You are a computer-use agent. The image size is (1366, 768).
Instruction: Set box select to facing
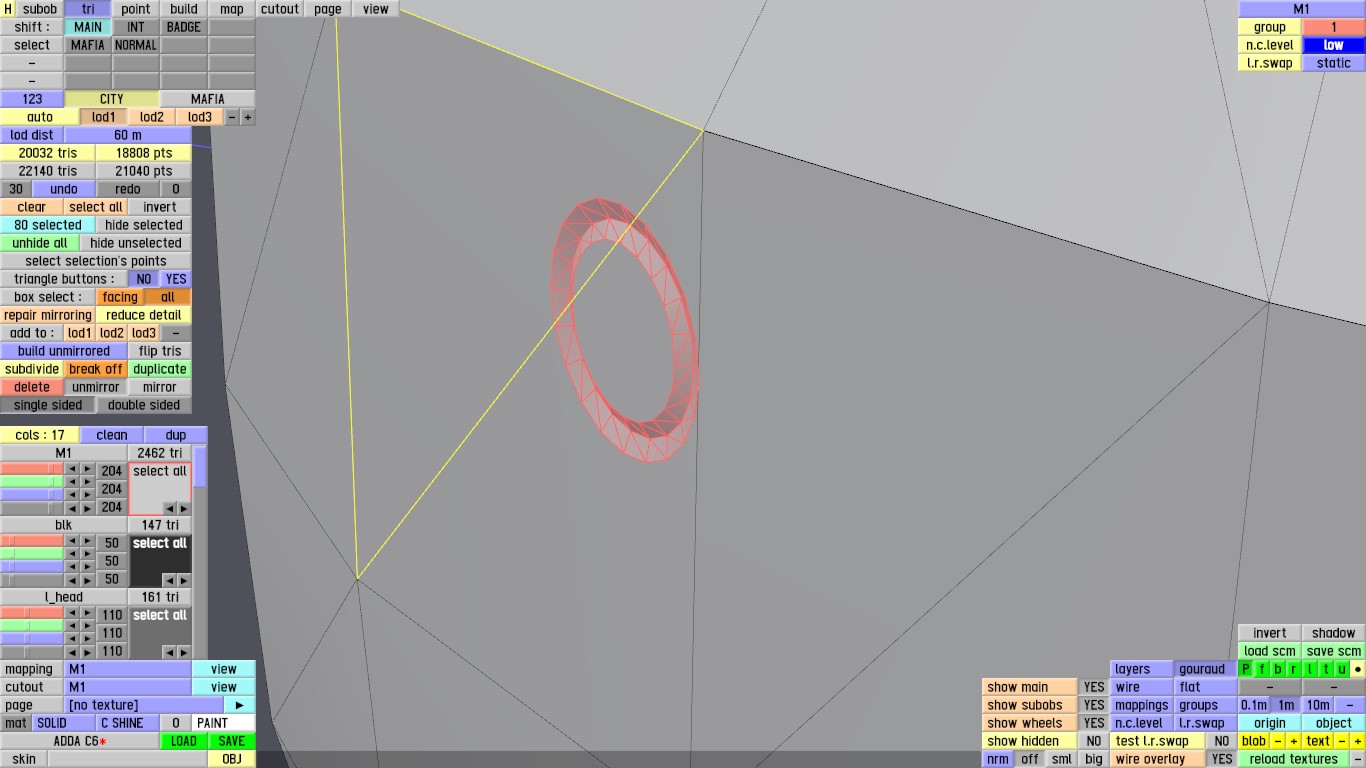pyautogui.click(x=120, y=297)
